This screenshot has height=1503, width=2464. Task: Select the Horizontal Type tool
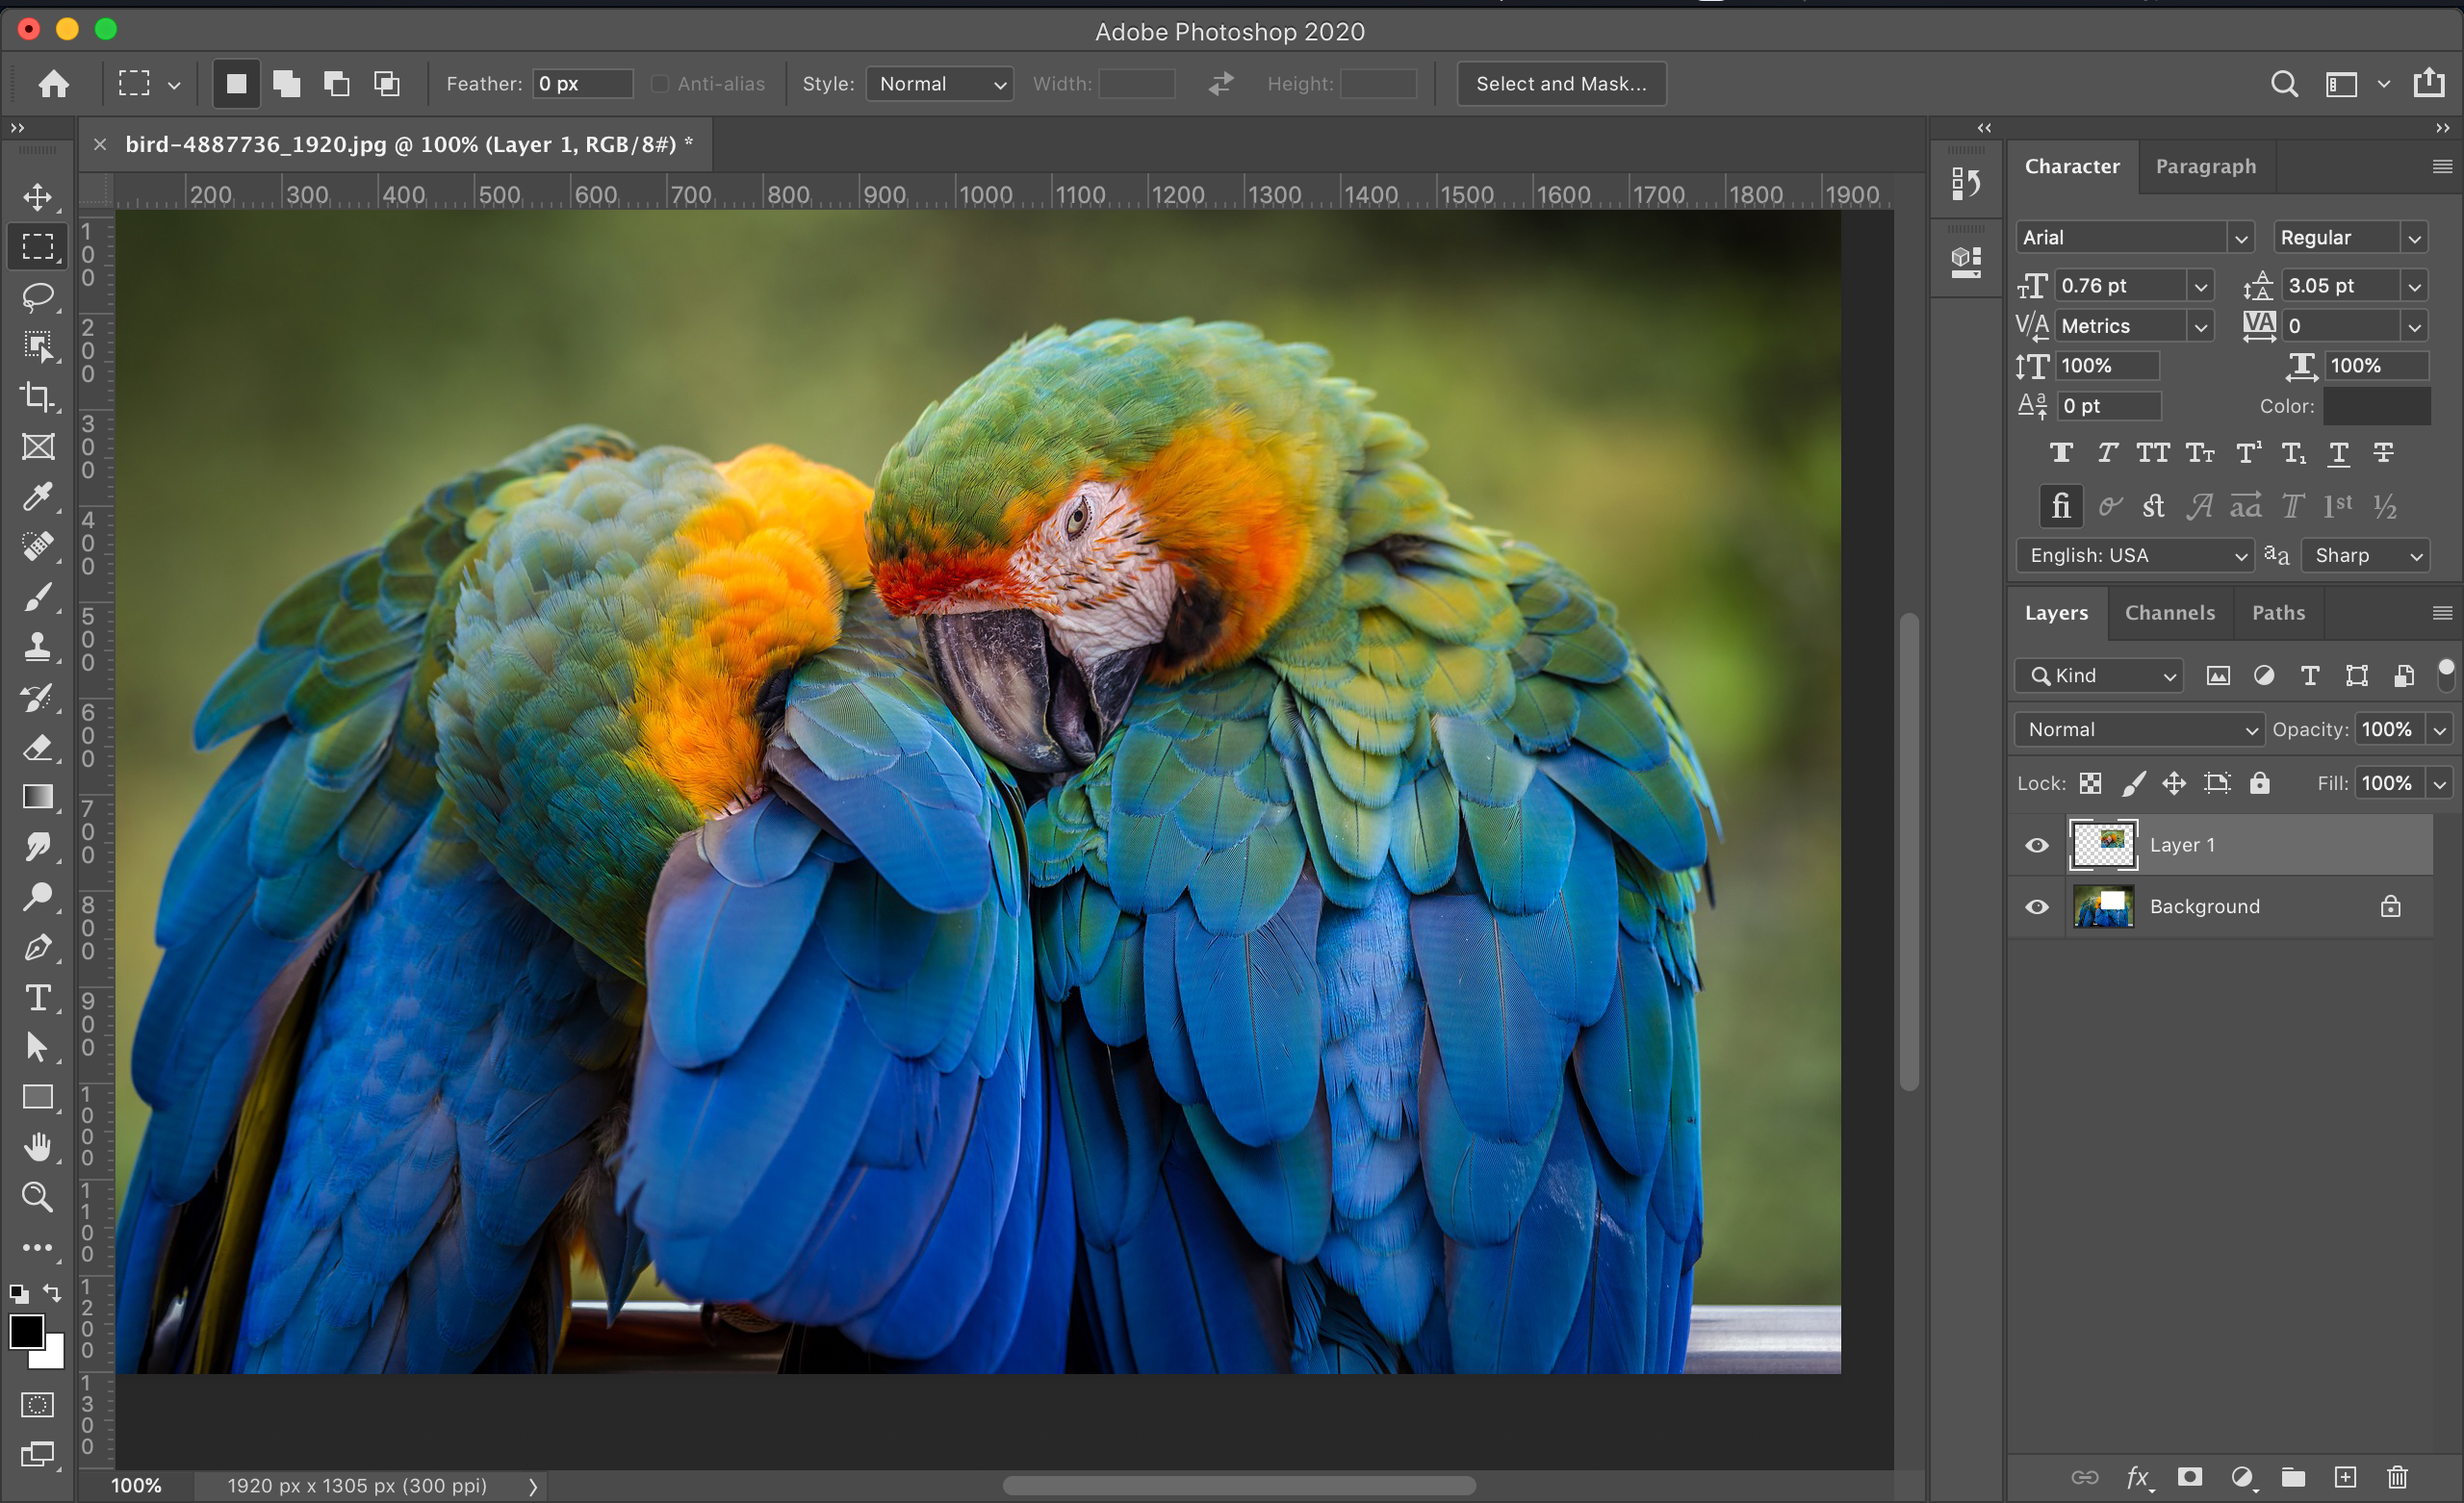[38, 997]
